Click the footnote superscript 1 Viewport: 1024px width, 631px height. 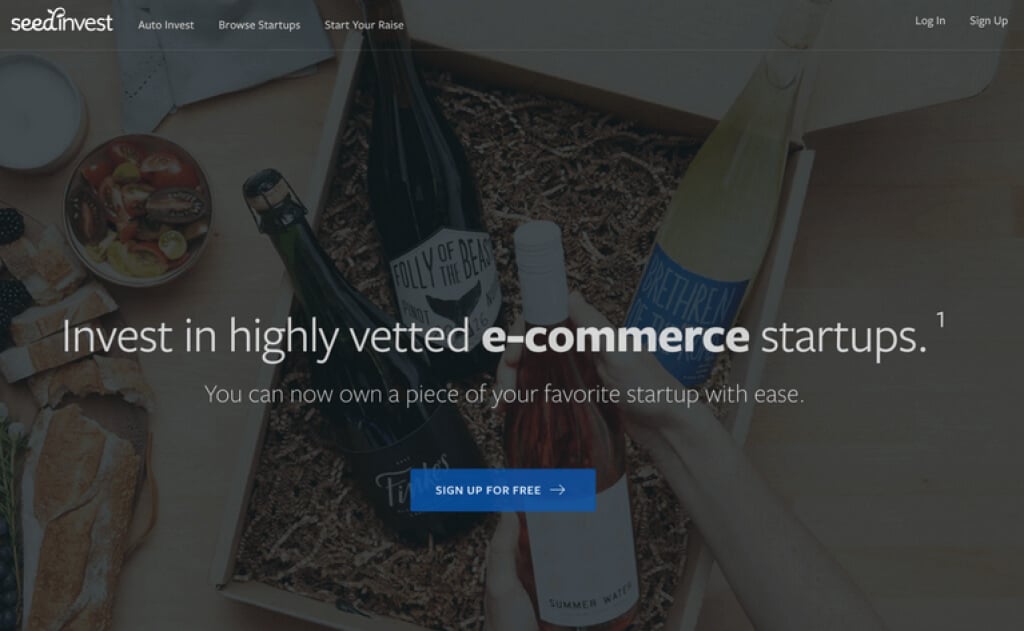940,319
